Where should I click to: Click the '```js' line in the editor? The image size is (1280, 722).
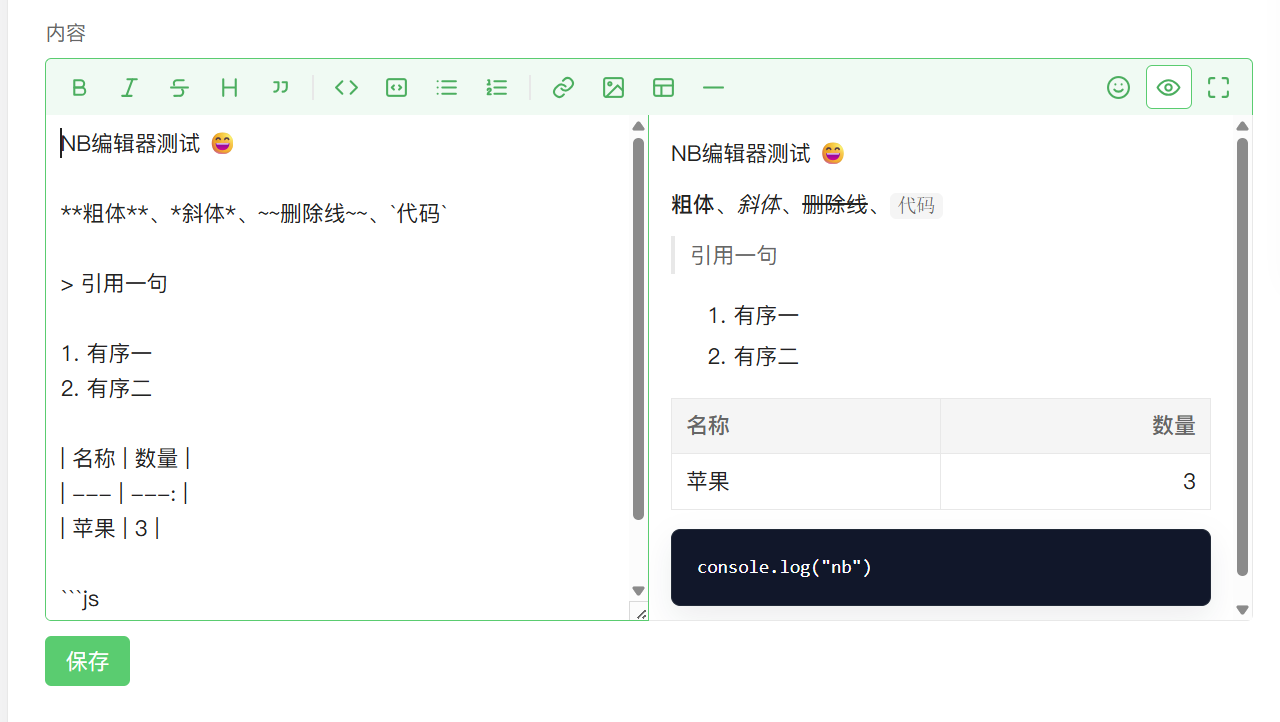click(80, 599)
